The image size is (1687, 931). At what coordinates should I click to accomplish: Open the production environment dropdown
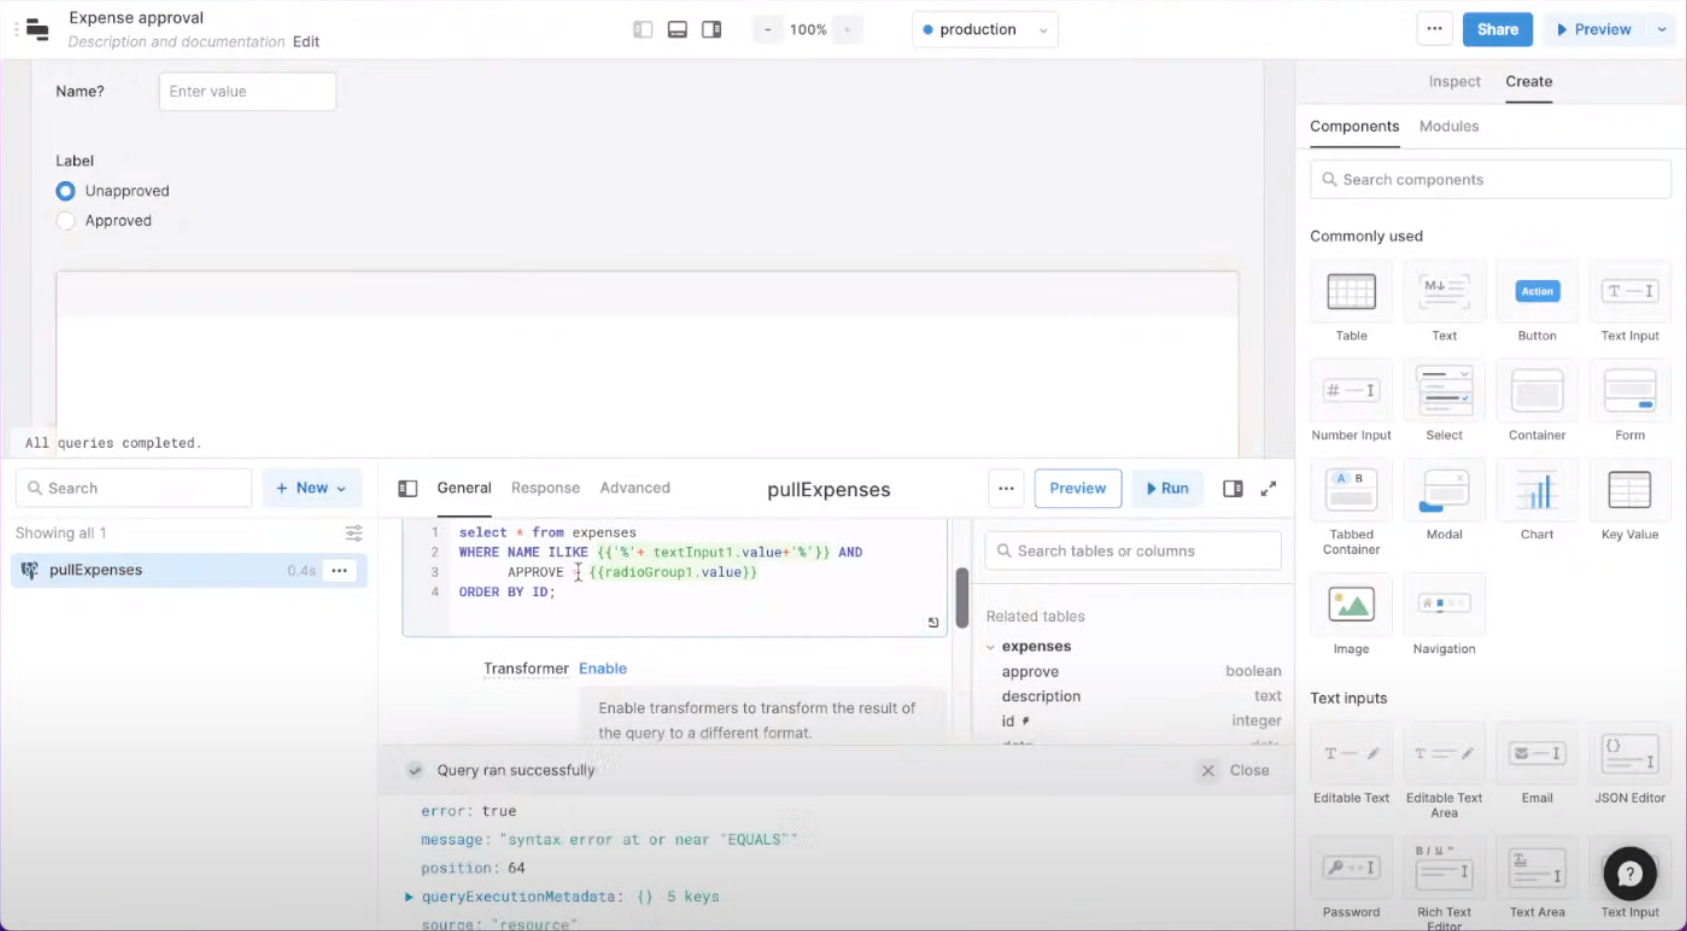tap(983, 29)
